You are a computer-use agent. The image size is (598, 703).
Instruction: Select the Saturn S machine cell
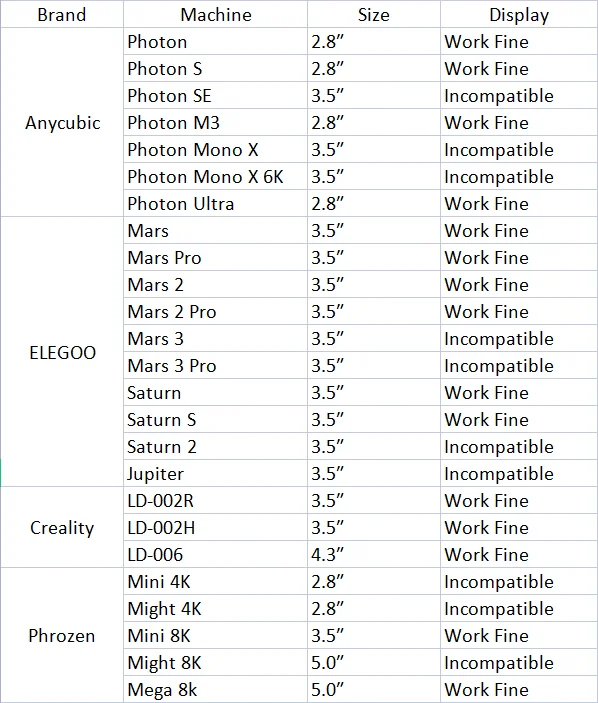pos(216,420)
